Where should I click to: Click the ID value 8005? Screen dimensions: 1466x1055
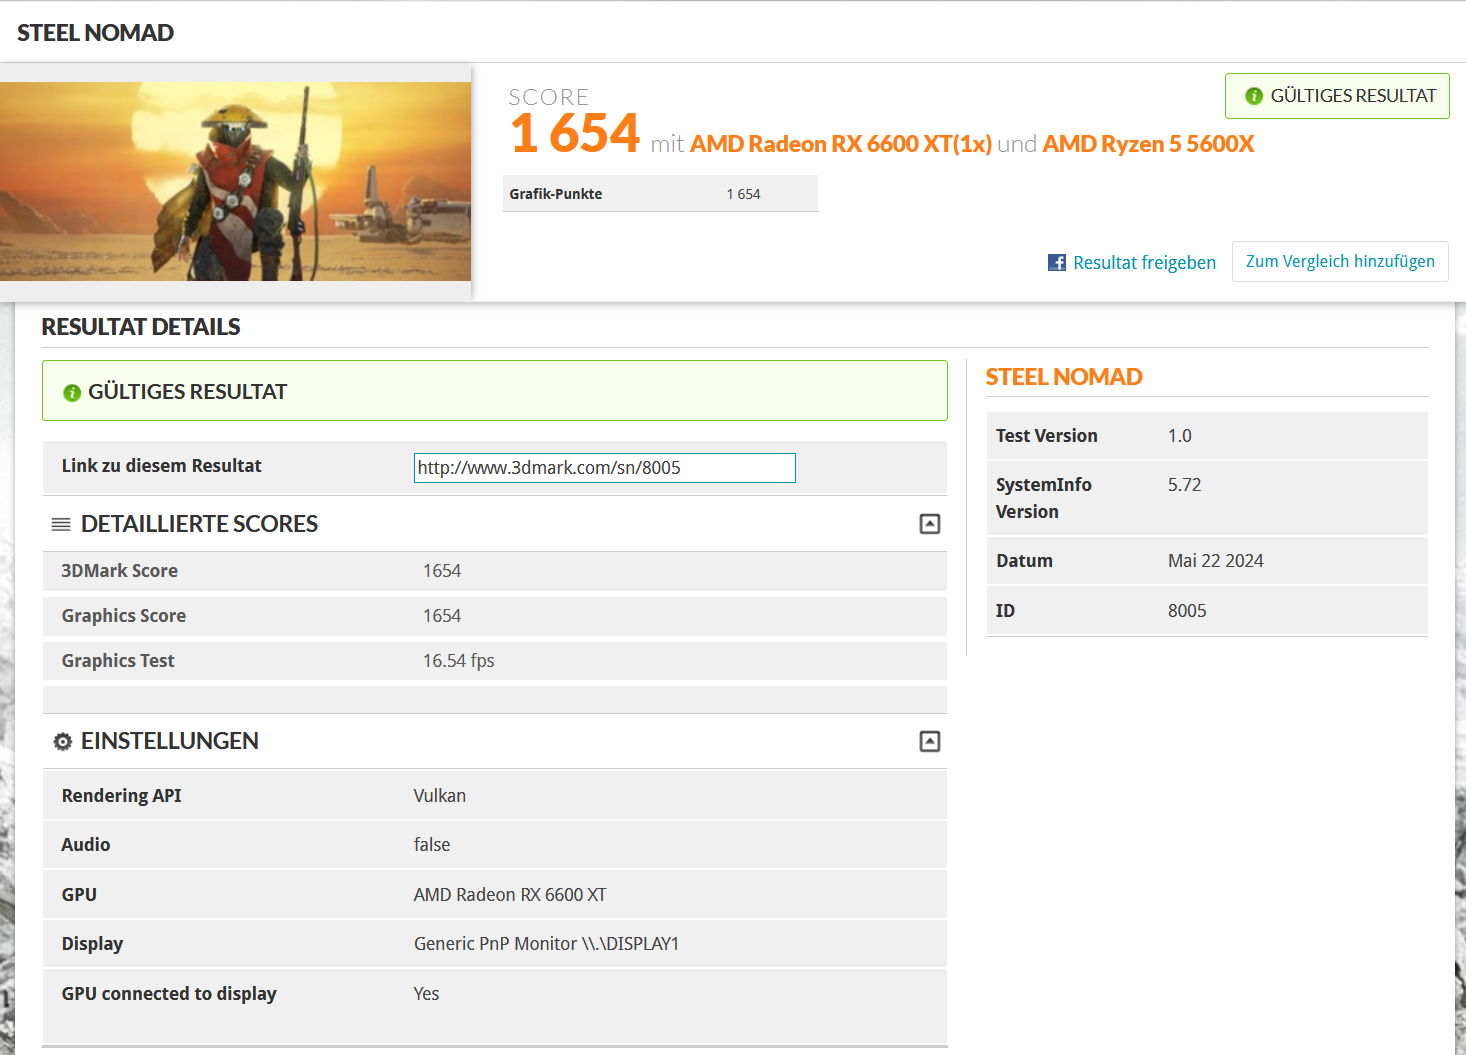(x=1187, y=611)
